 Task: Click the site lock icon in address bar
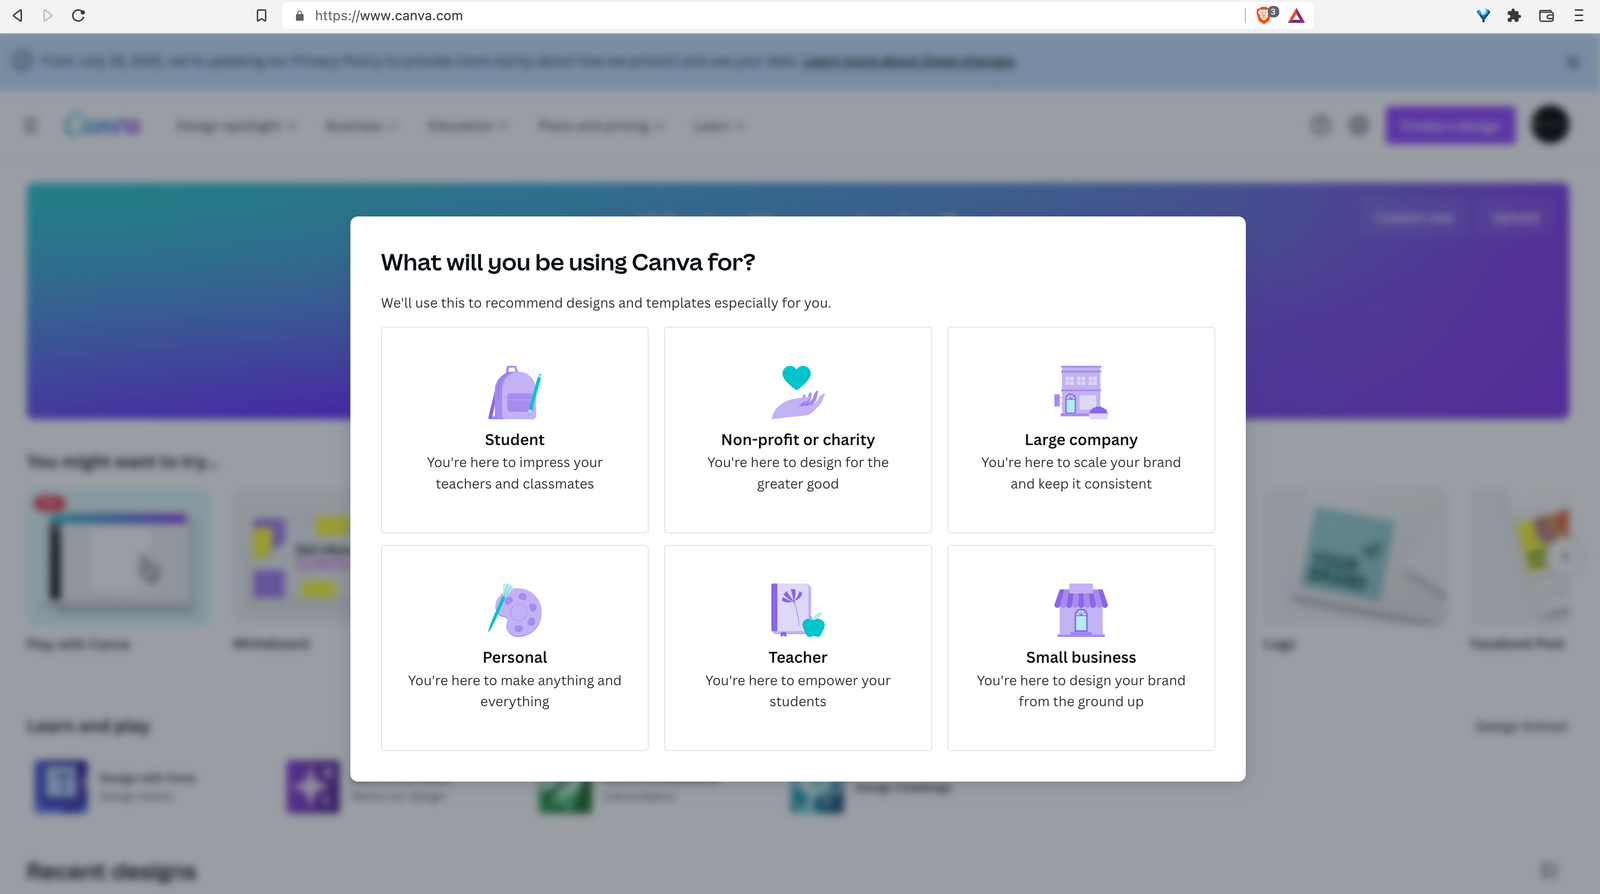[x=299, y=16]
